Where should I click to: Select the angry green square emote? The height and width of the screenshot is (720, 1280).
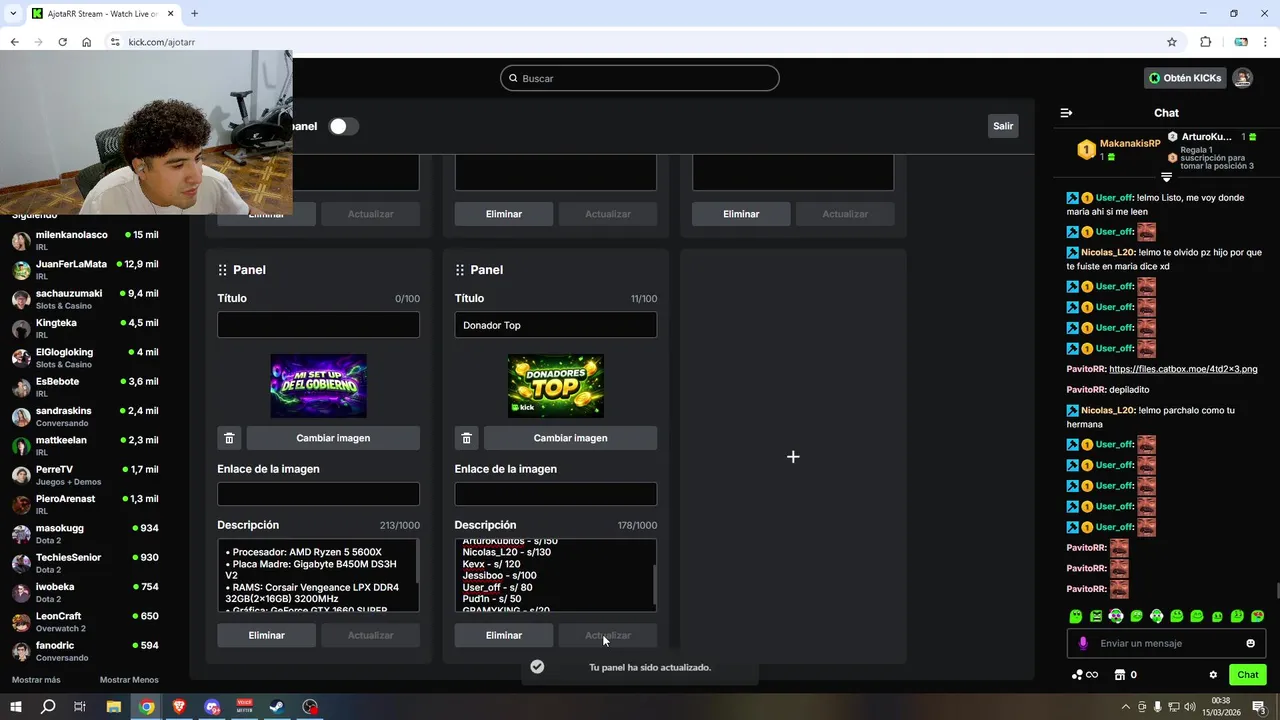(1096, 616)
